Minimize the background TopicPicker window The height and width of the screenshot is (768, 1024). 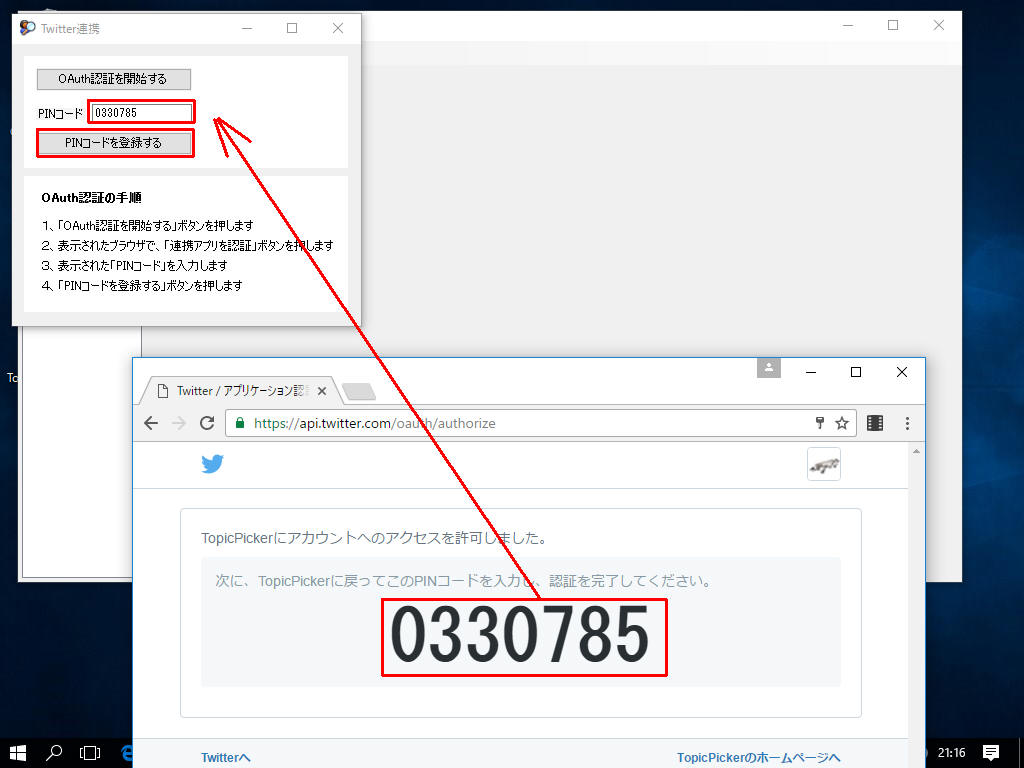coord(848,25)
